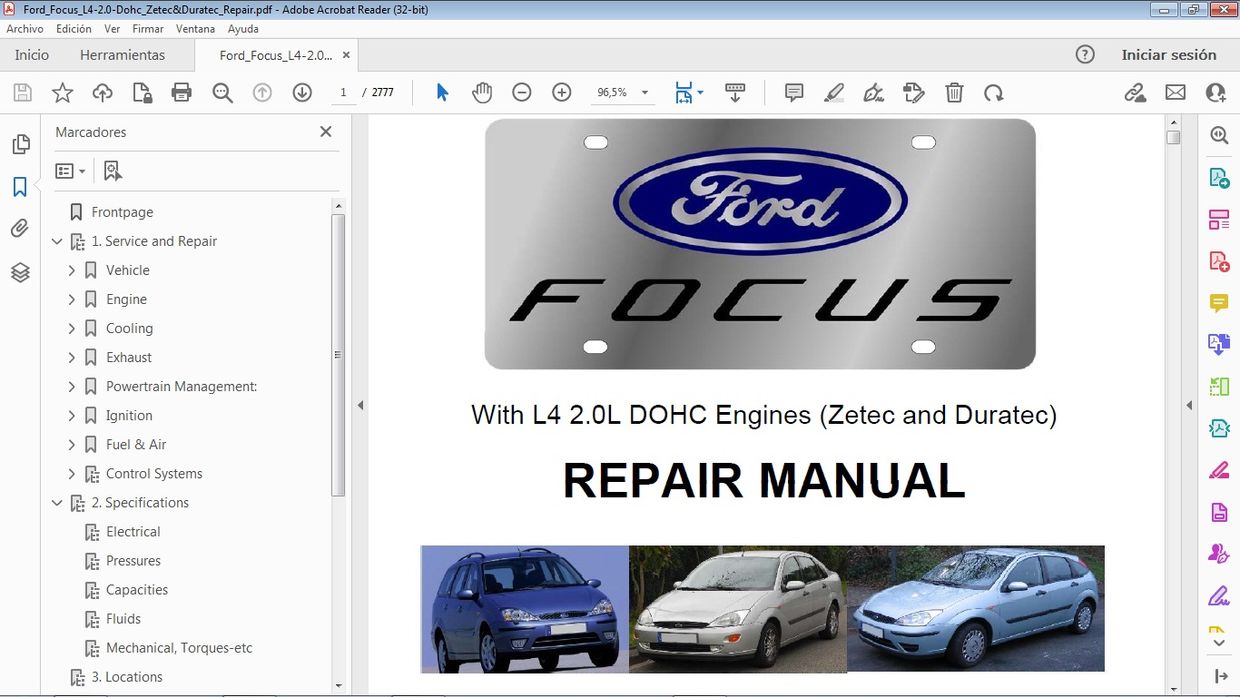The width and height of the screenshot is (1240, 697).
Task: Select the Hand pan tool
Action: 482,93
